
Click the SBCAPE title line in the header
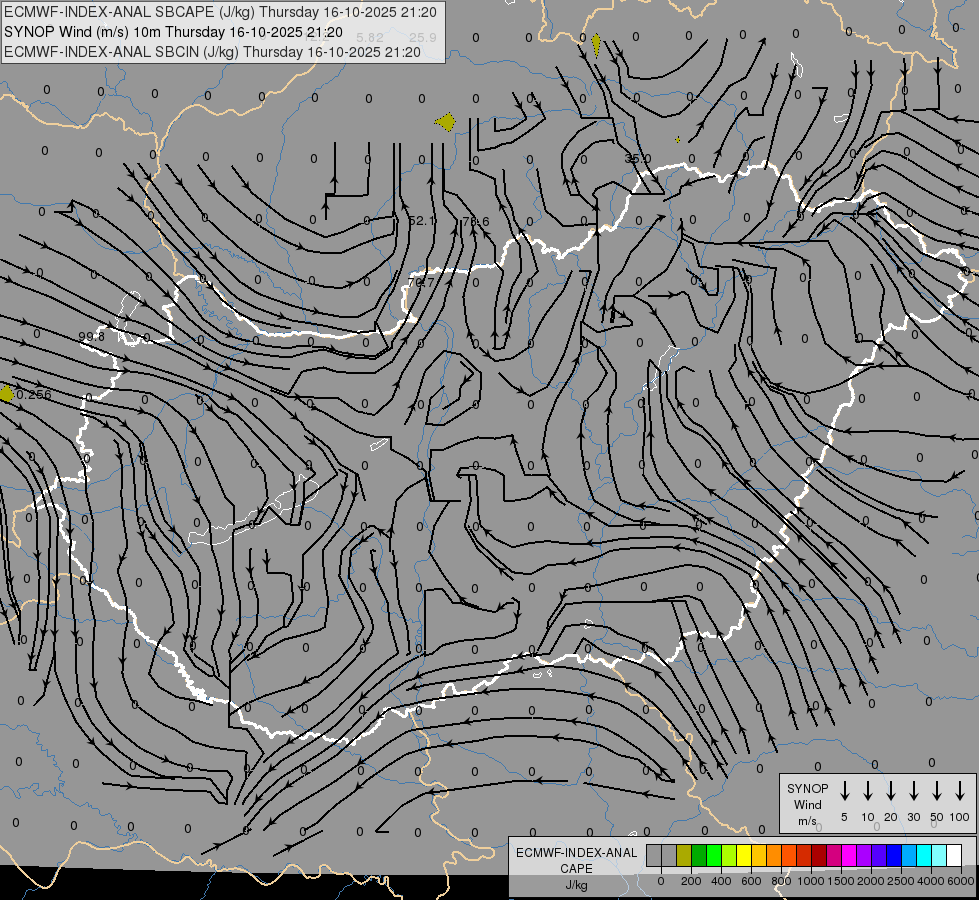coord(220,12)
